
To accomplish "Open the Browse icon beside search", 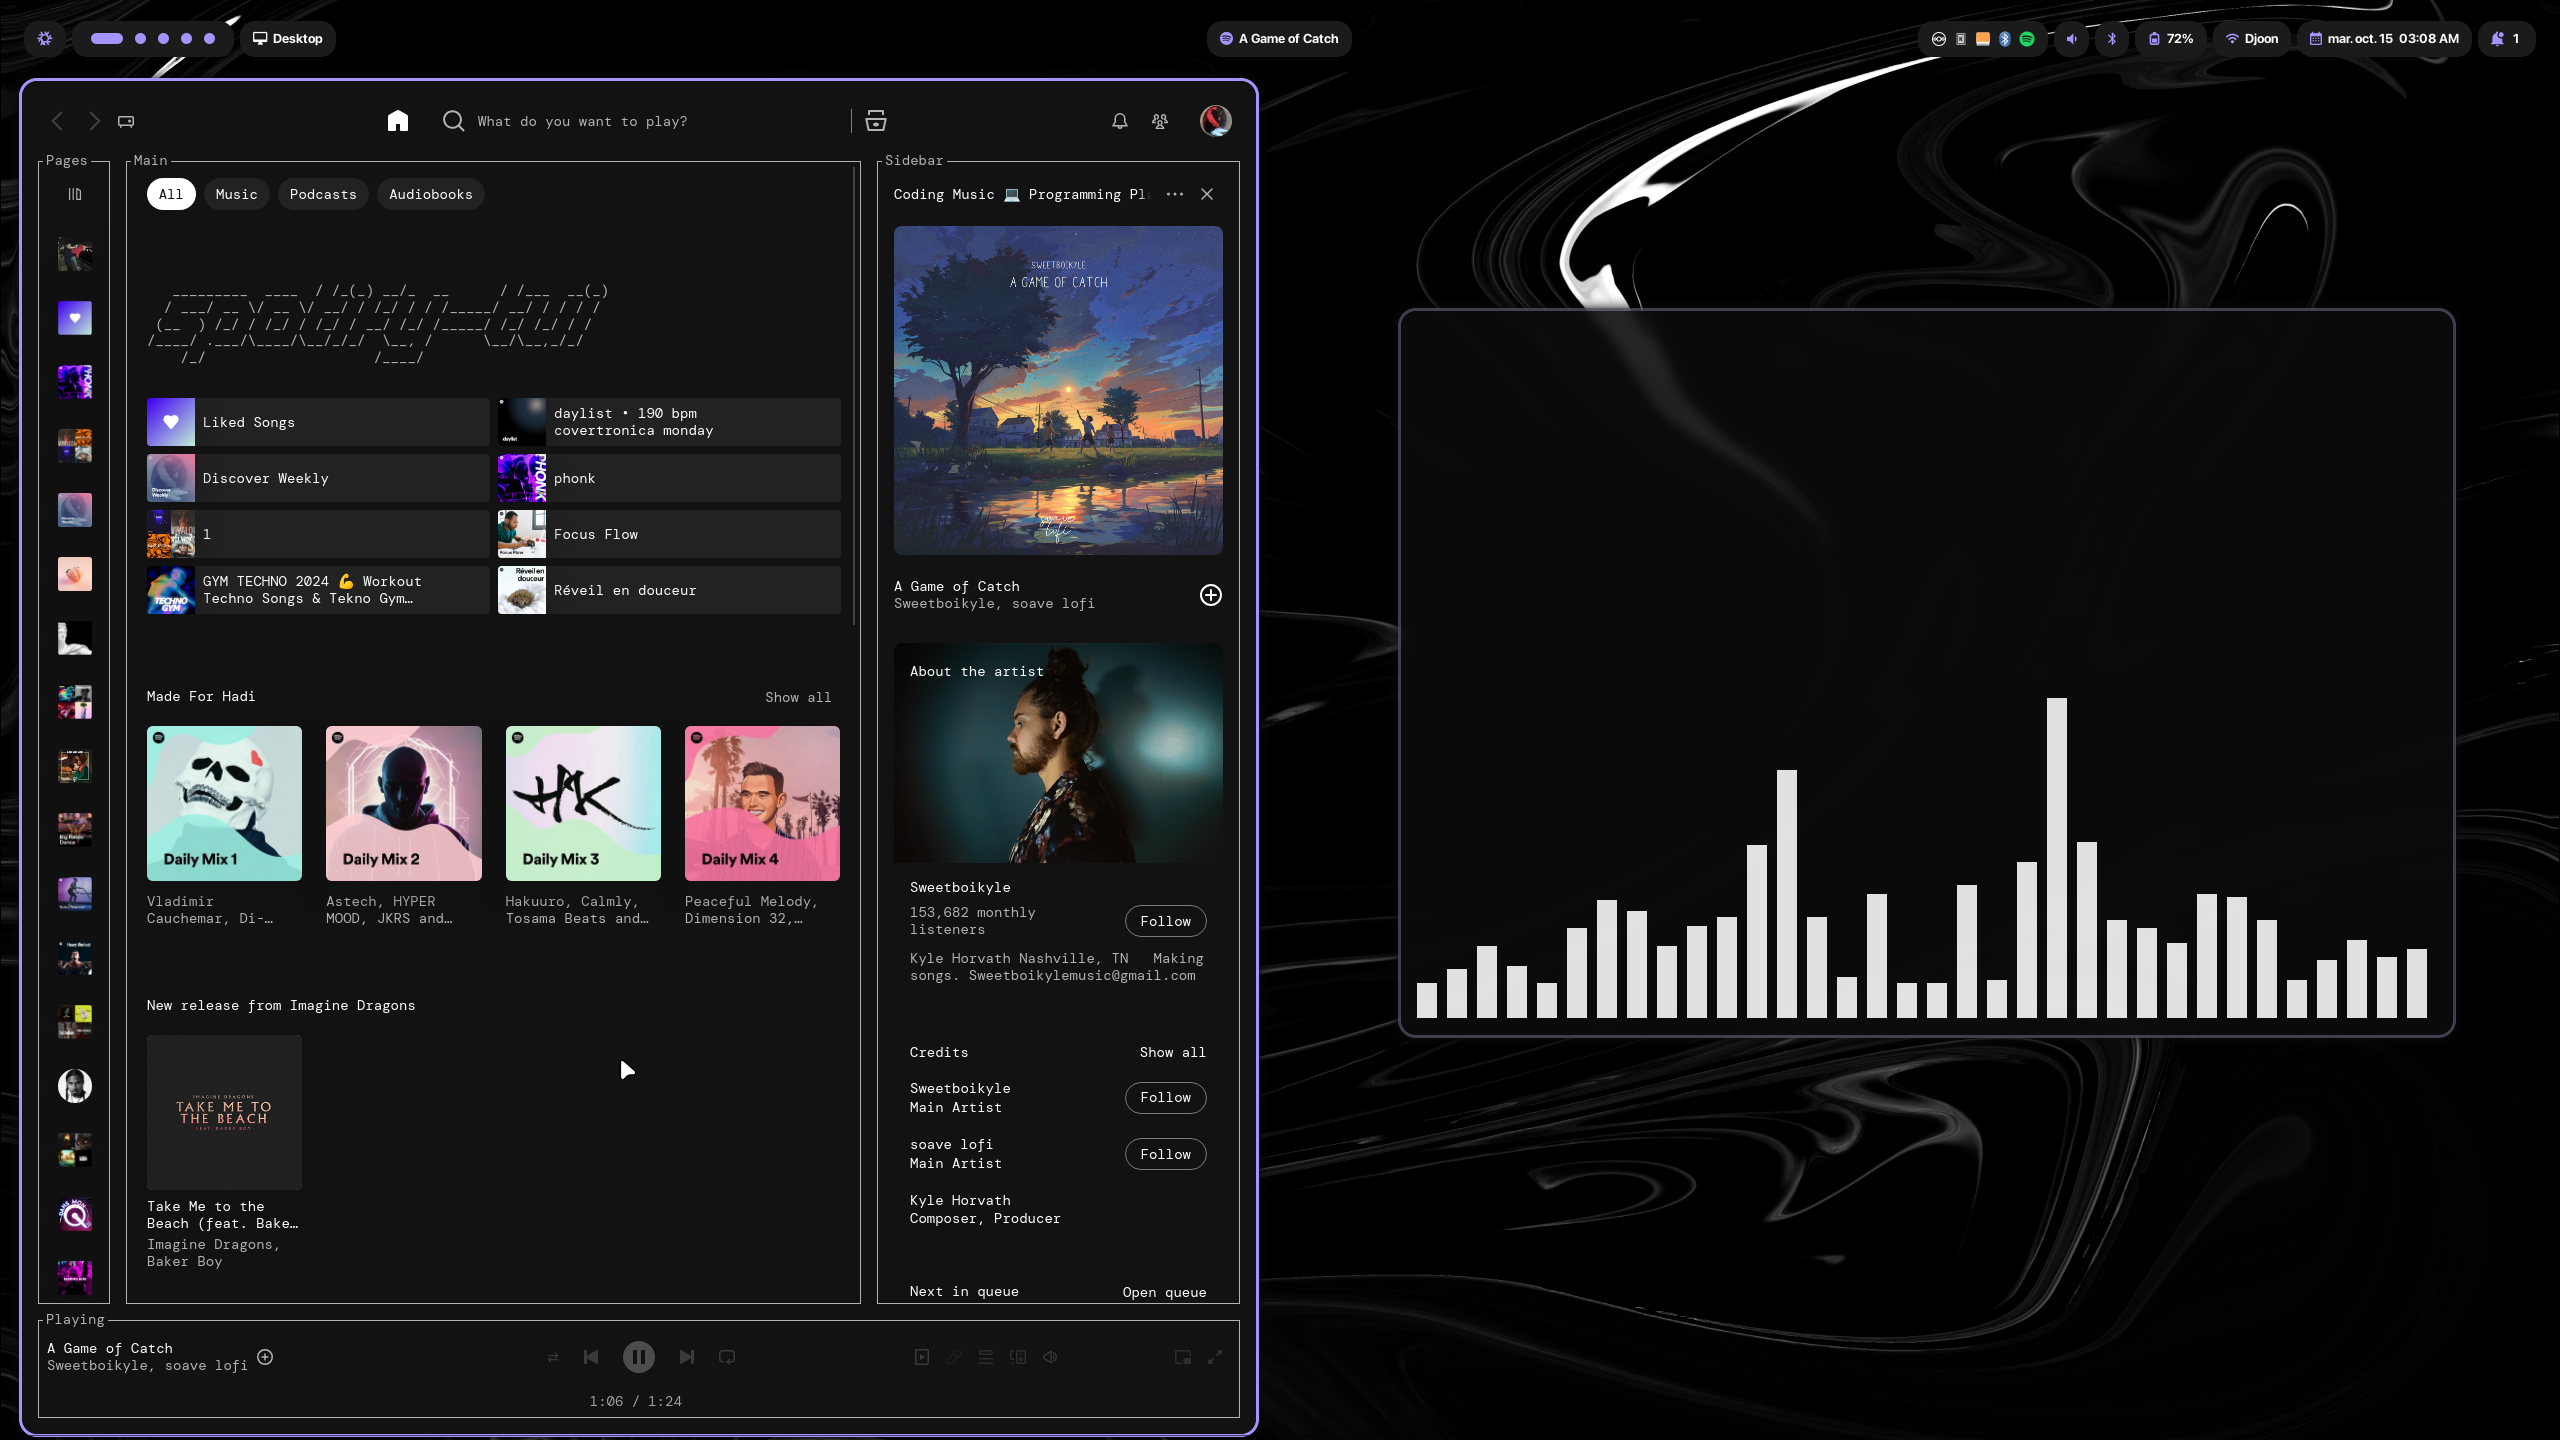I will click(876, 121).
